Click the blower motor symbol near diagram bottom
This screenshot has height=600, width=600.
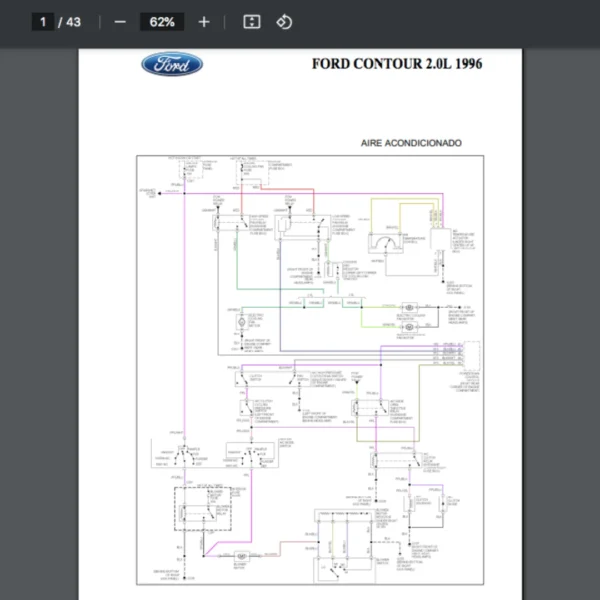241,555
